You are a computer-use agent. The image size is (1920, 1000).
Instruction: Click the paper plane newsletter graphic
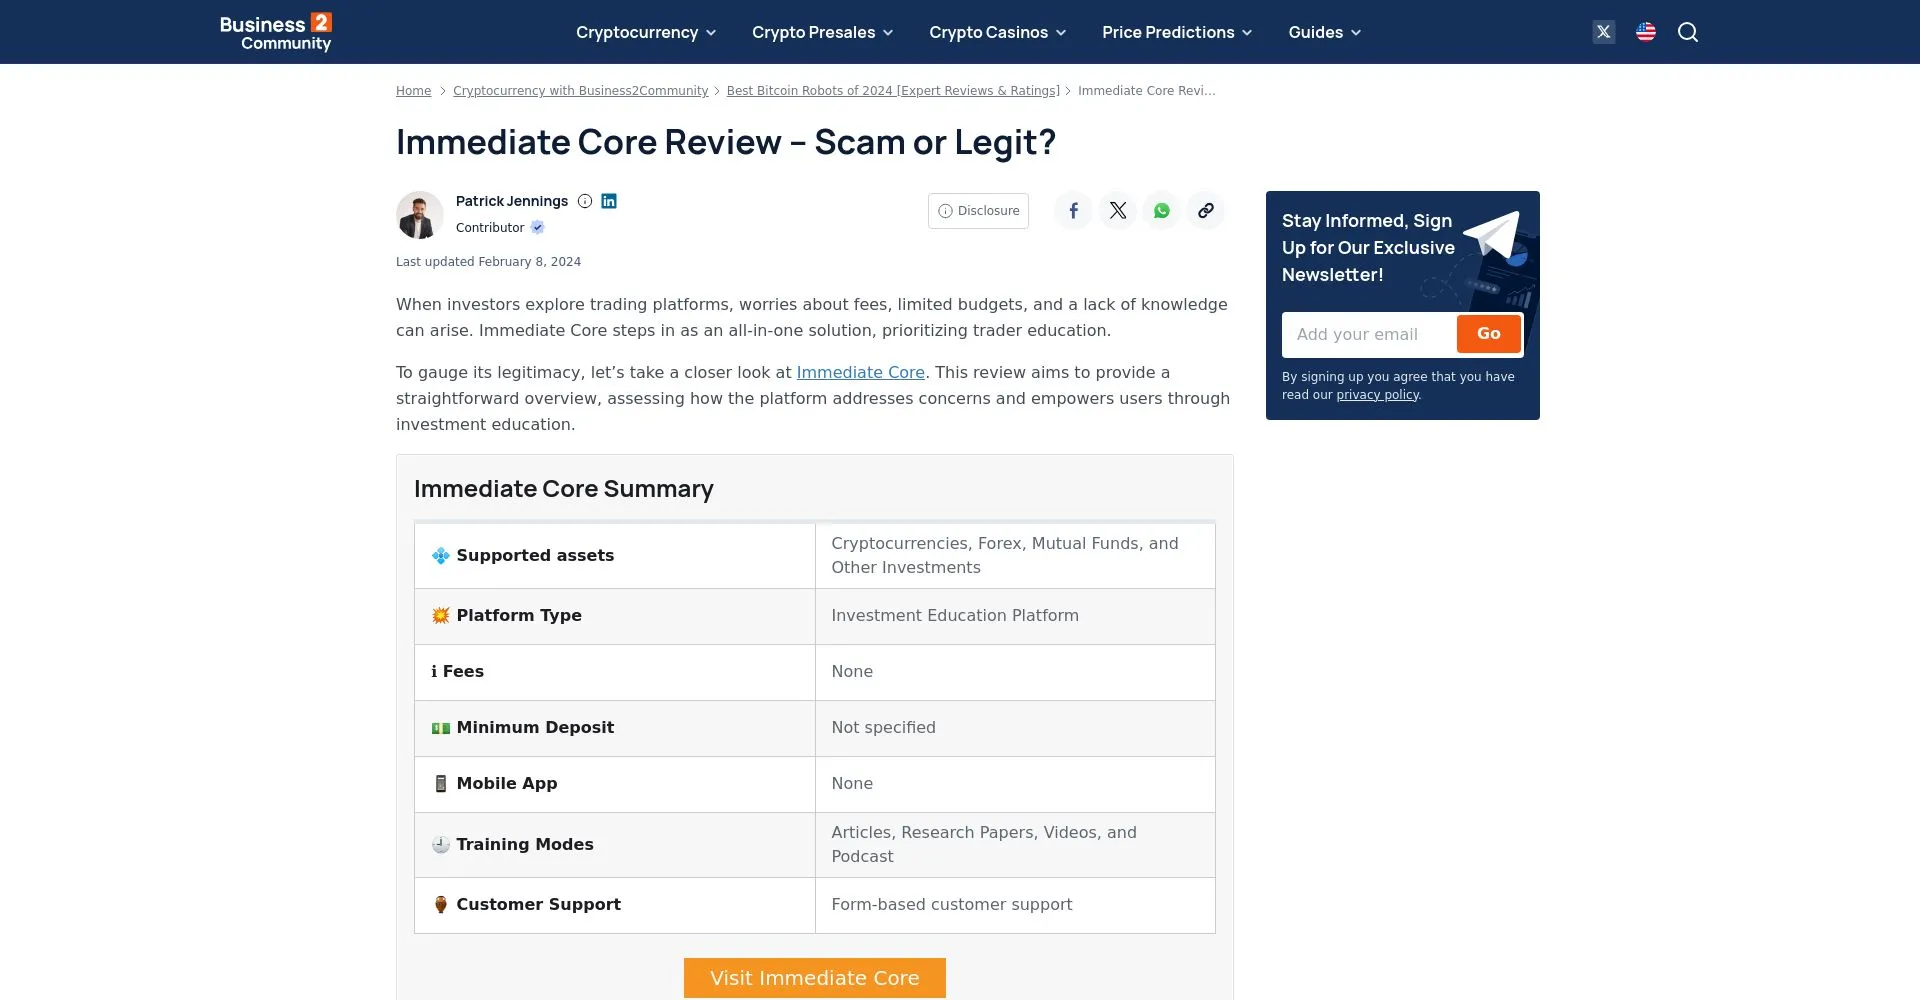point(1493,234)
